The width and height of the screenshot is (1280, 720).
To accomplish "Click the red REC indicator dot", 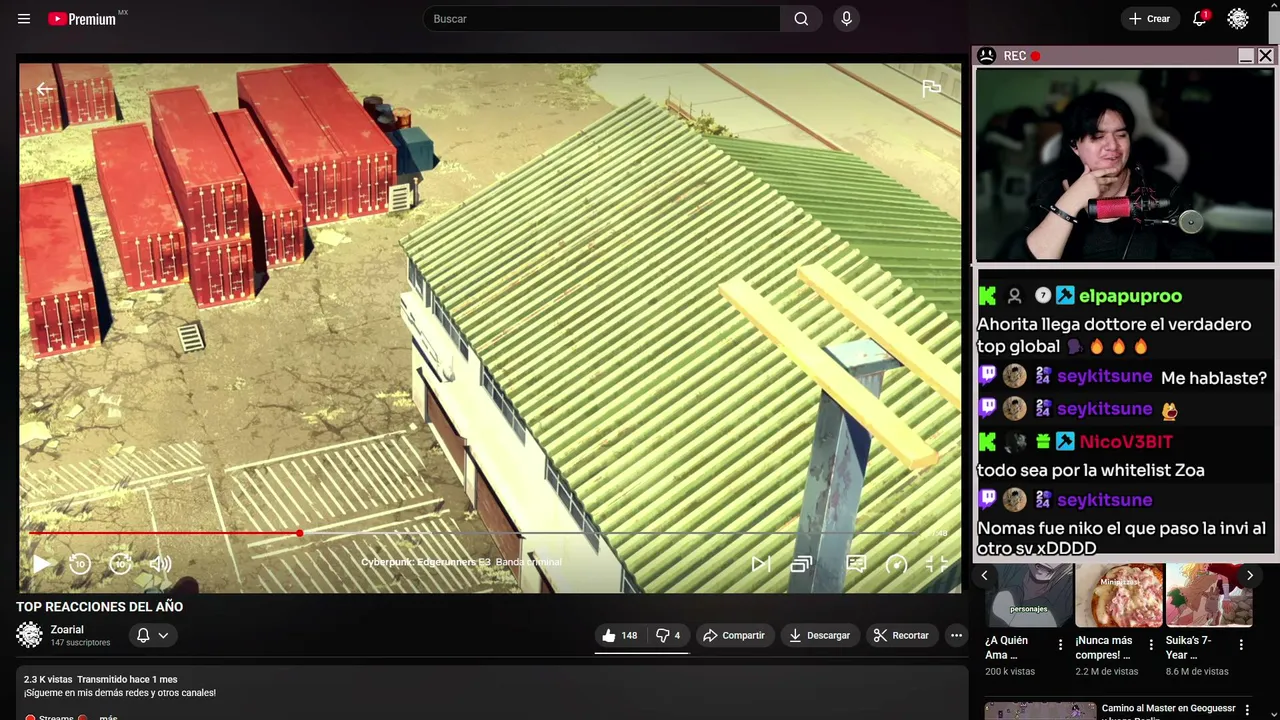I will tap(1036, 56).
